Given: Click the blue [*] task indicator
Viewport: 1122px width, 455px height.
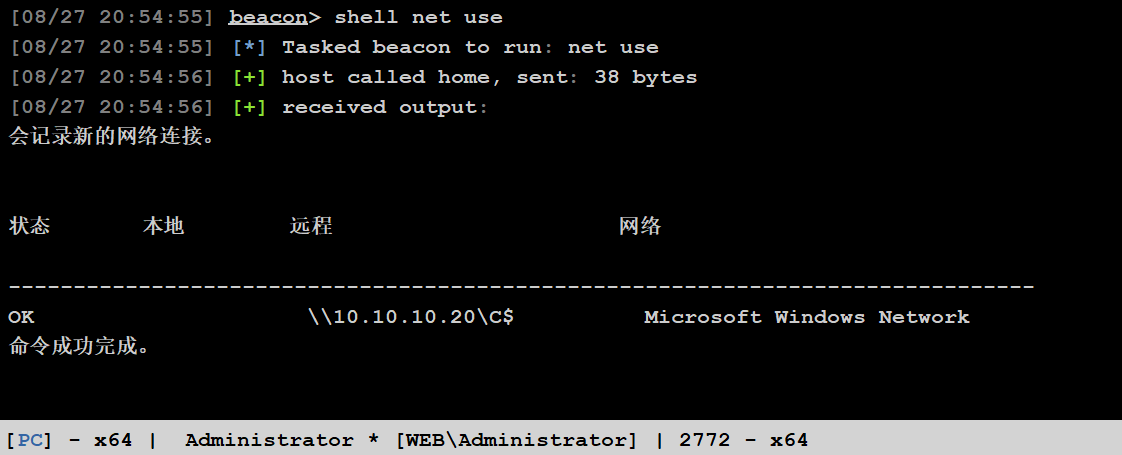Looking at the screenshot, I should [x=249, y=47].
